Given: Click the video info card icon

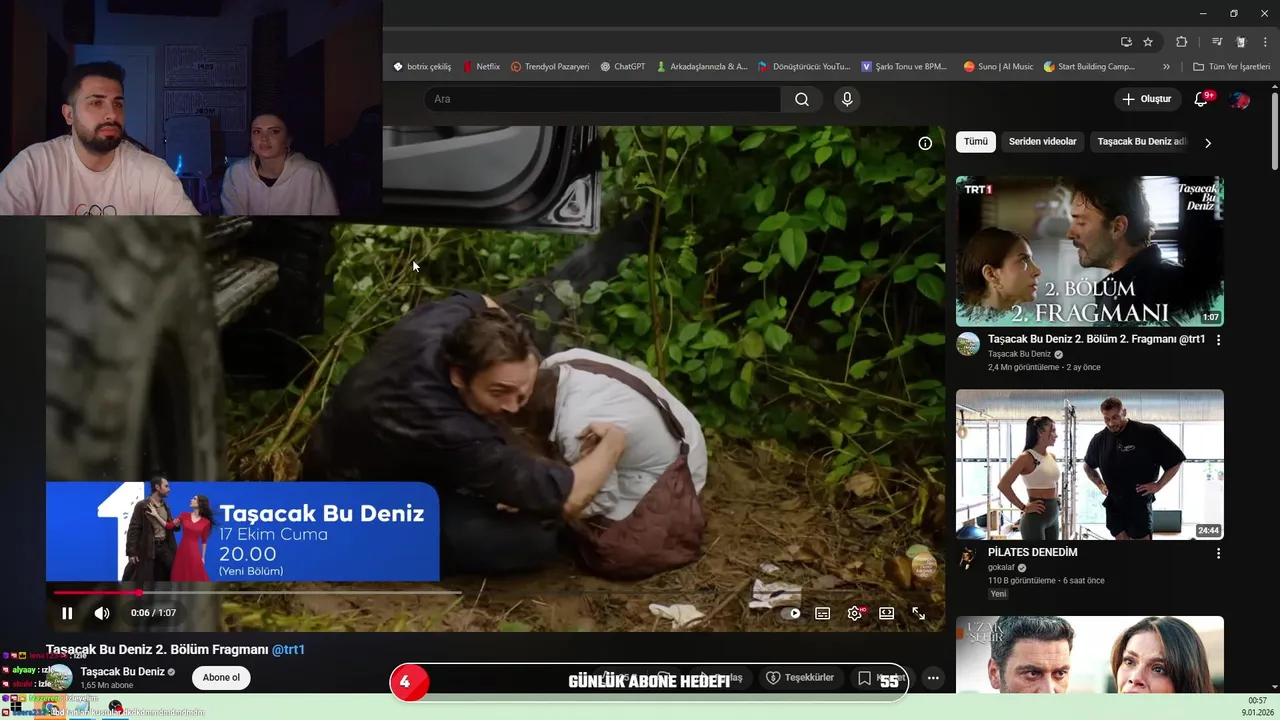Looking at the screenshot, I should [x=925, y=143].
